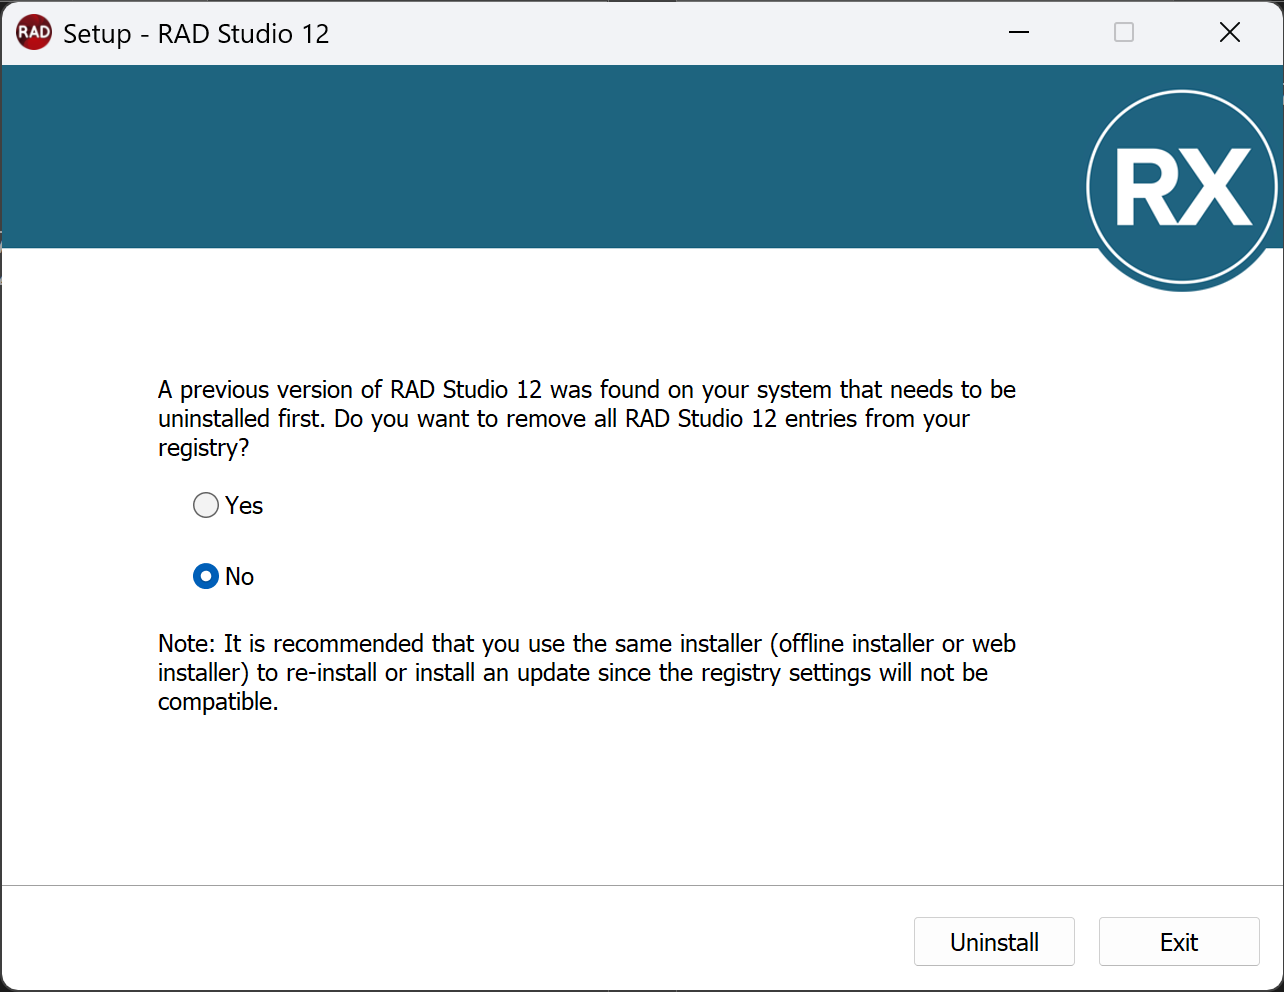Screen dimensions: 1284x992
Task: Click the "Note: It is recommended" paragraph
Action: point(586,644)
